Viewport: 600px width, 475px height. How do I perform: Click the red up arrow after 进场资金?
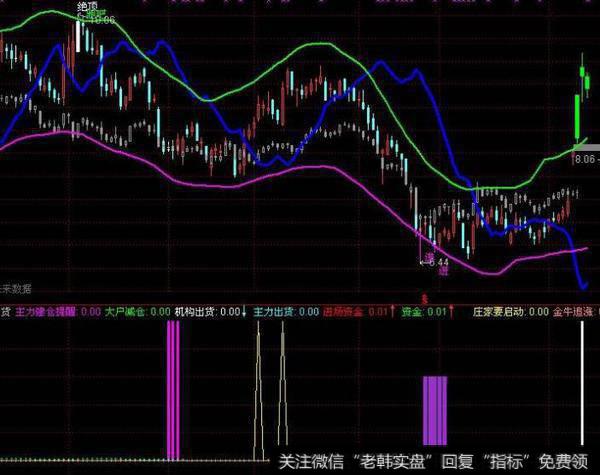click(x=392, y=312)
